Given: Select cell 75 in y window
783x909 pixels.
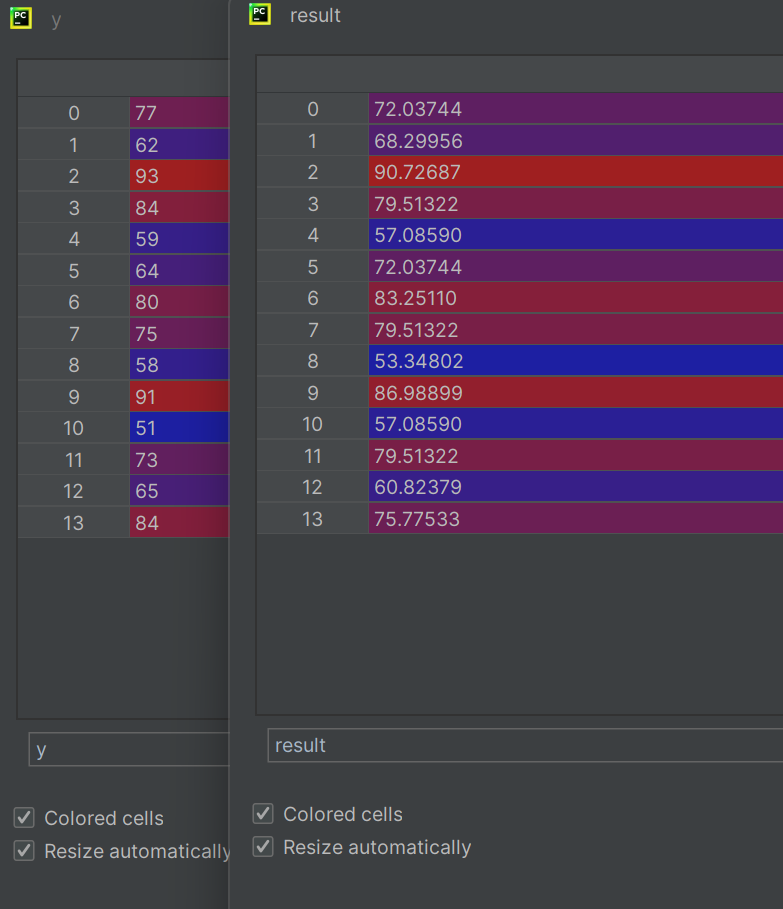Looking at the screenshot, I should pyautogui.click(x=180, y=333).
